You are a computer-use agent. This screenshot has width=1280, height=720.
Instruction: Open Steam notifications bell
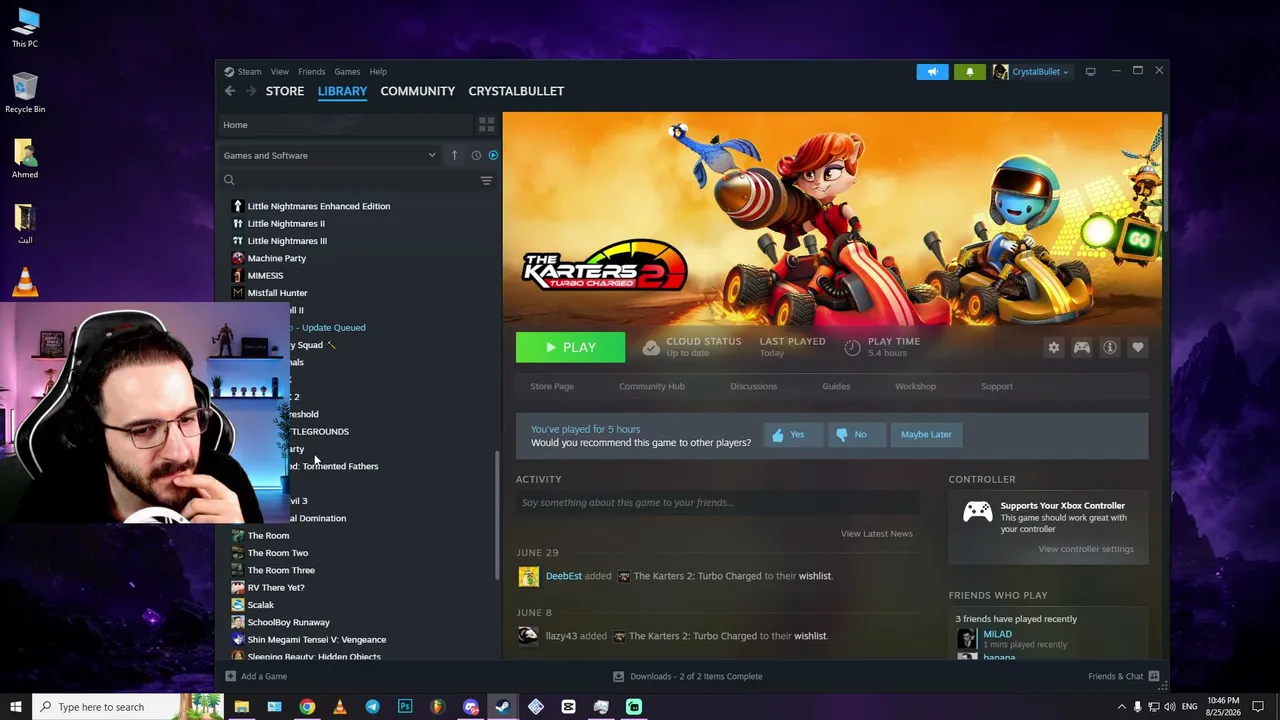coord(969,72)
